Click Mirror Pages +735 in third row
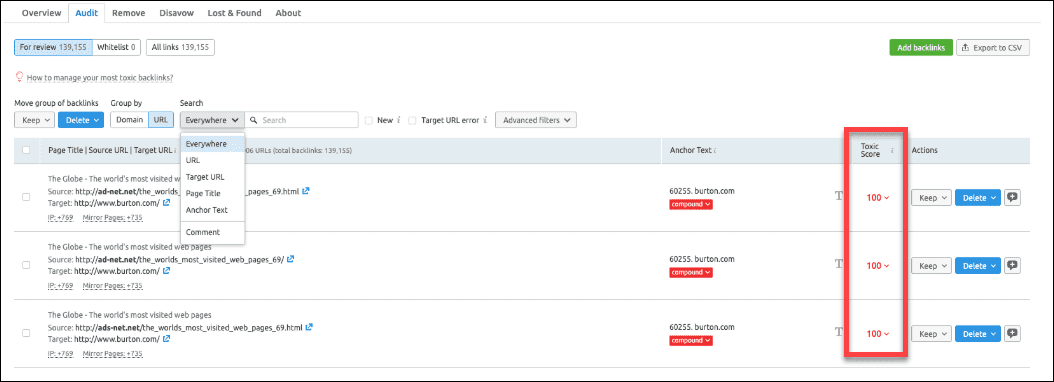The height and width of the screenshot is (382, 1054). coord(113,354)
